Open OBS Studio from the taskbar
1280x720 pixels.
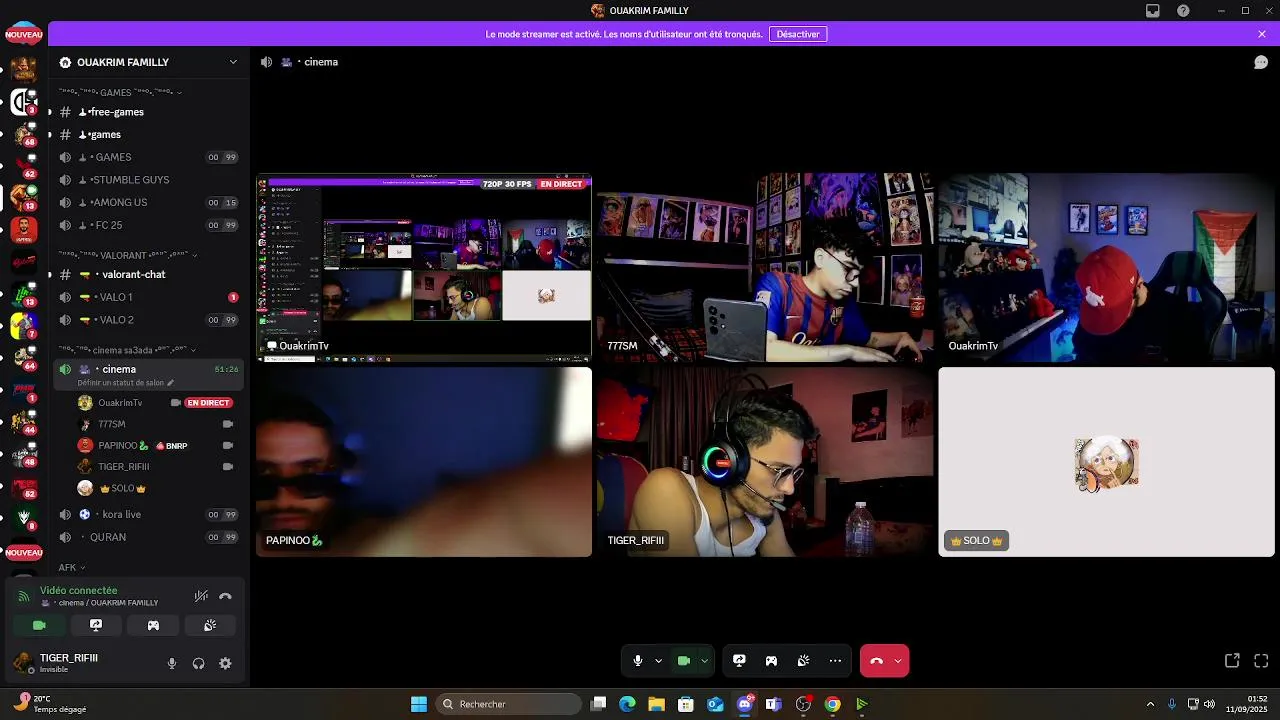point(803,704)
